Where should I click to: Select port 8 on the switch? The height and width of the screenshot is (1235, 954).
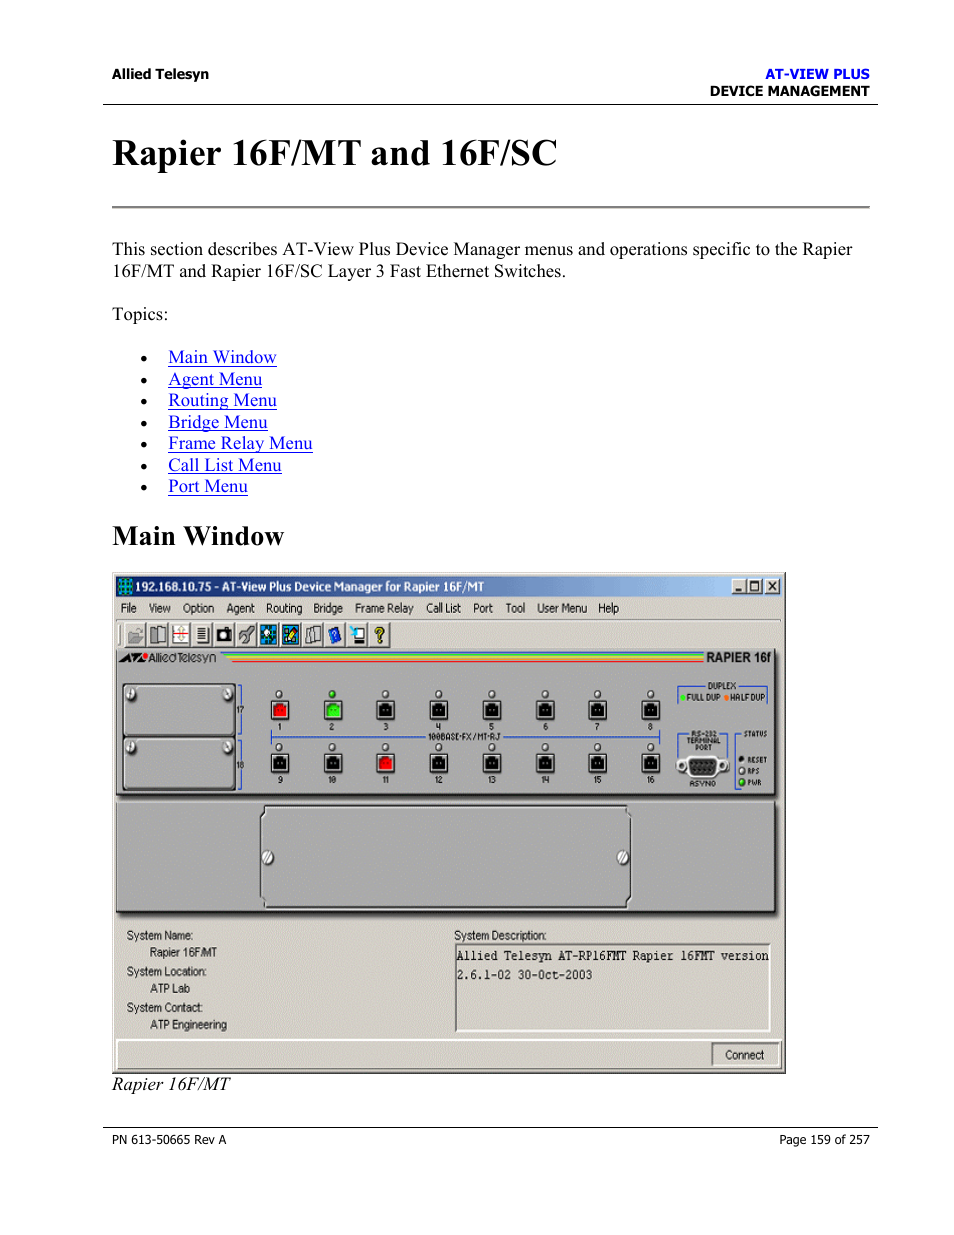tap(650, 710)
